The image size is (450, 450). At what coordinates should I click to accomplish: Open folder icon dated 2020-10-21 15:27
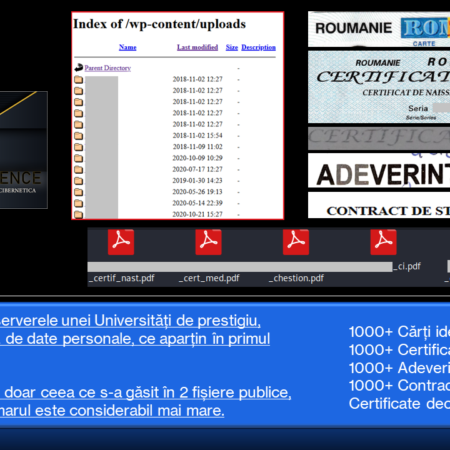[79, 214]
